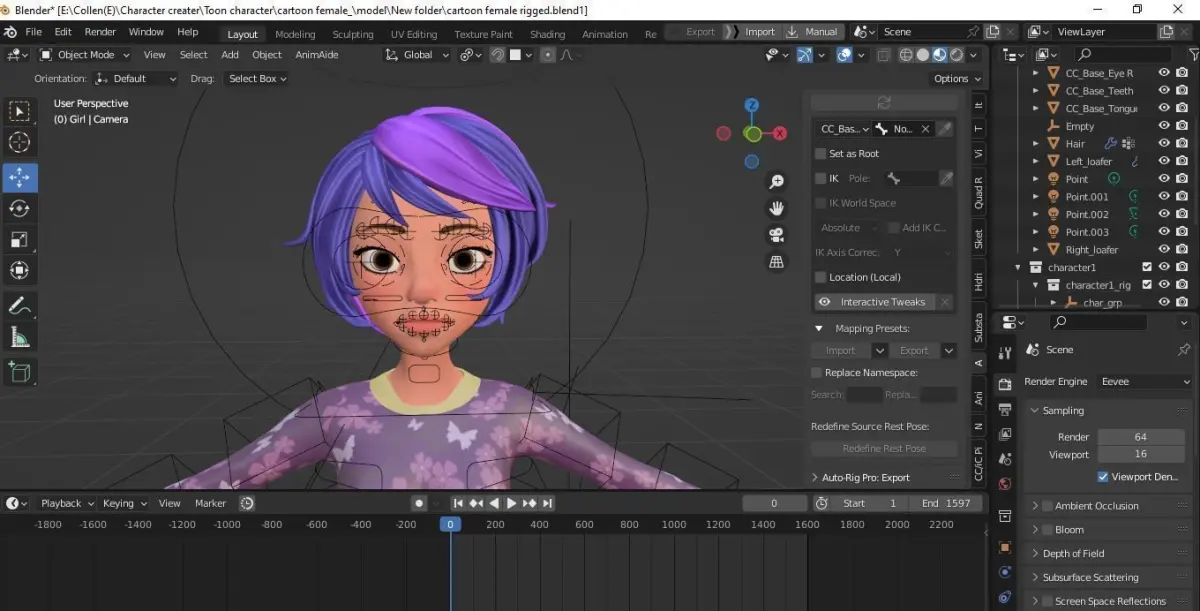Activate the Cursor tool in the left toolbar
The height and width of the screenshot is (611, 1200).
pos(20,143)
